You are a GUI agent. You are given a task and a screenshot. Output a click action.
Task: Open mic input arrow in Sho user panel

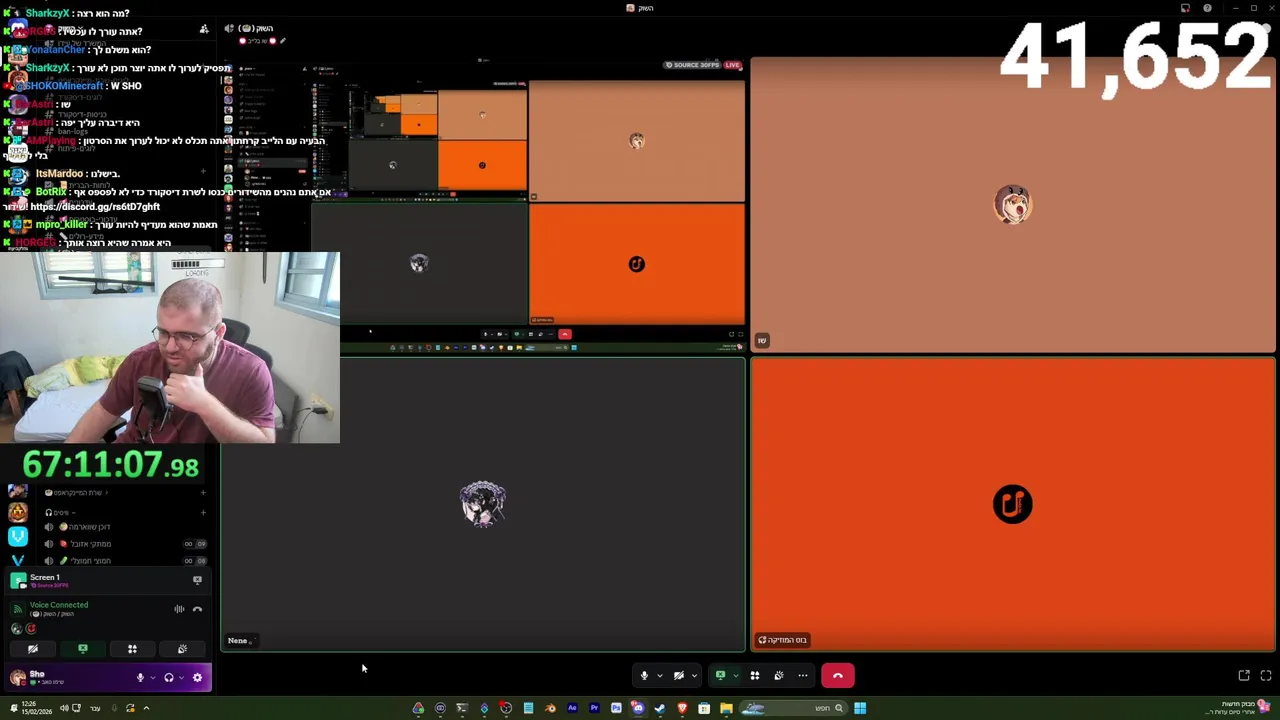152,678
